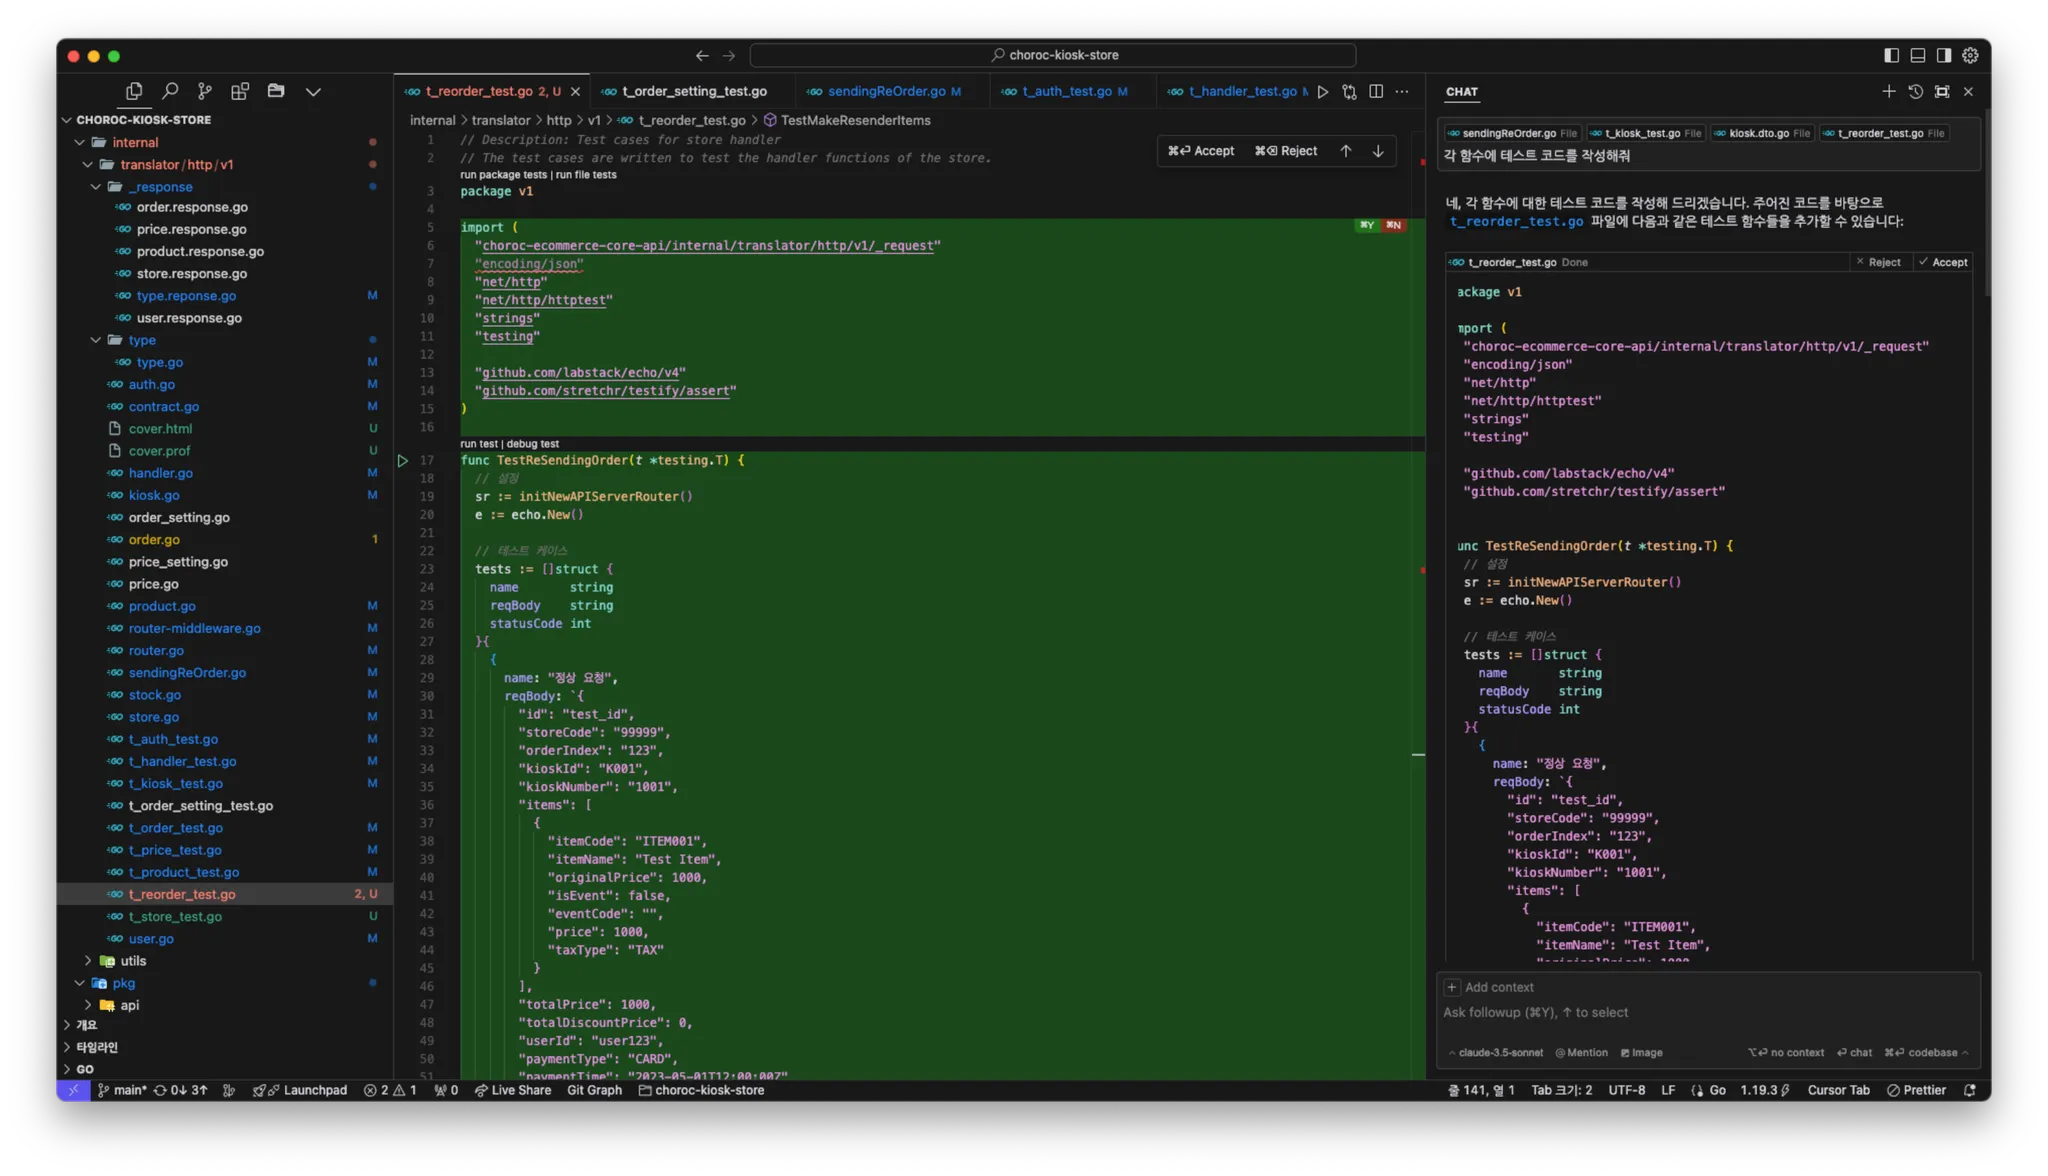
Task: Open the Extensions view icon
Action: tap(240, 91)
